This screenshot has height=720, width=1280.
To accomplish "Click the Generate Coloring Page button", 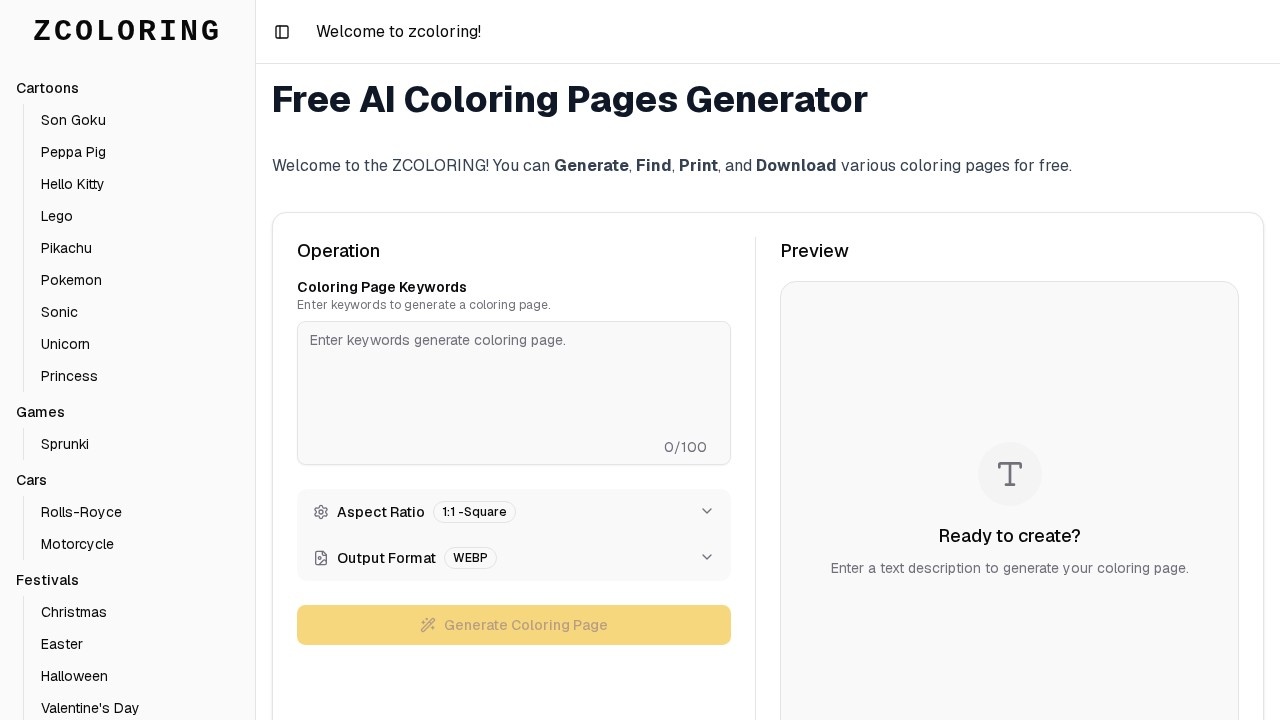I will pos(514,625).
